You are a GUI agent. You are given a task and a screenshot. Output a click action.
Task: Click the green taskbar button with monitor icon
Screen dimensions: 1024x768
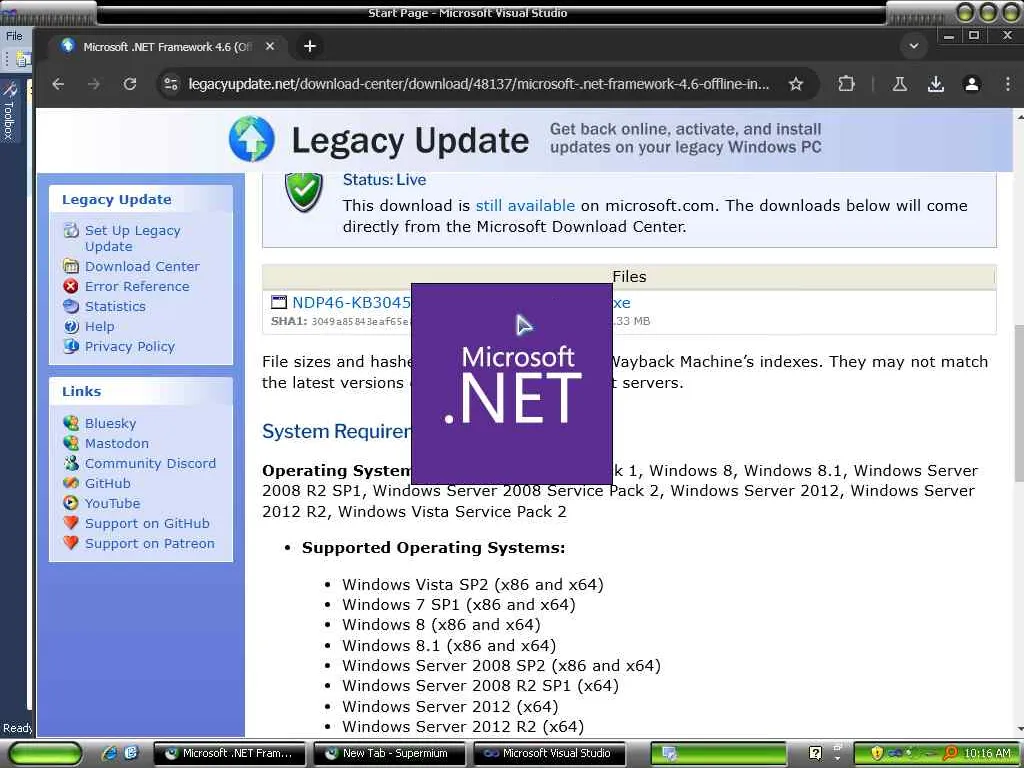click(718, 754)
